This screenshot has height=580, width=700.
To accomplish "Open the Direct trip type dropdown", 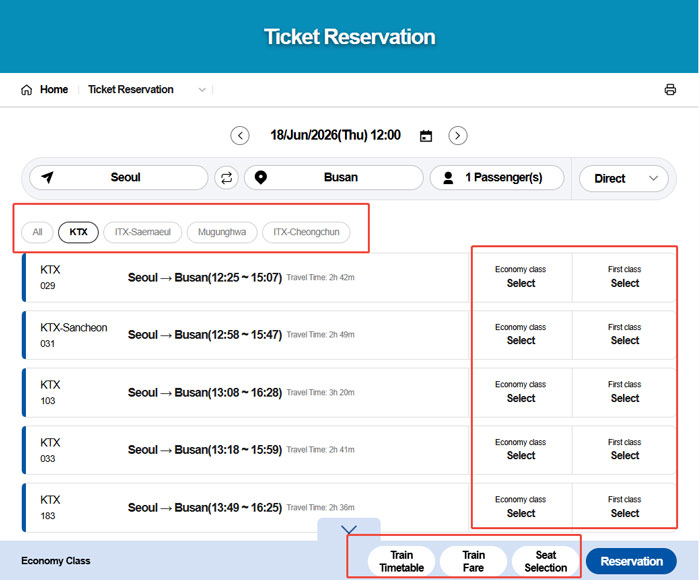I will pos(624,179).
